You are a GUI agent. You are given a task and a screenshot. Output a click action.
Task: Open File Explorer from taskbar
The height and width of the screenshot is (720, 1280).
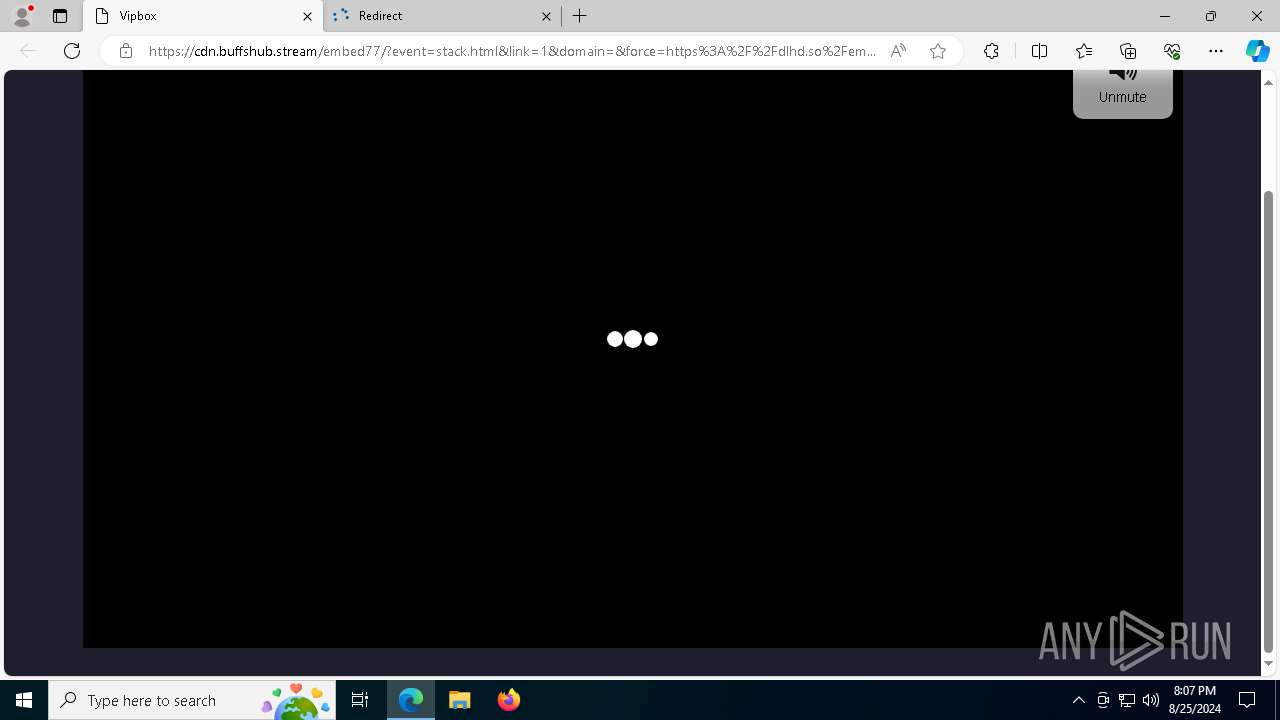[x=460, y=700]
